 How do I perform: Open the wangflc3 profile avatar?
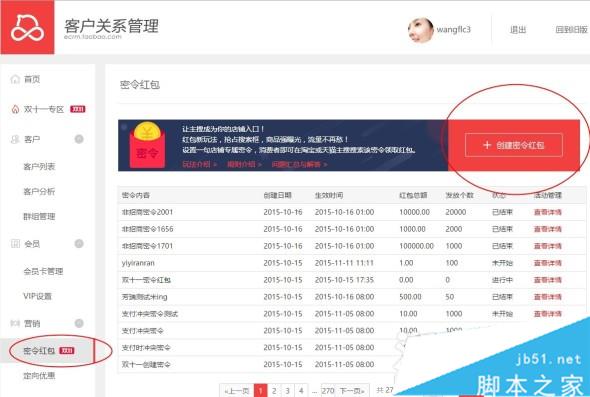421,30
